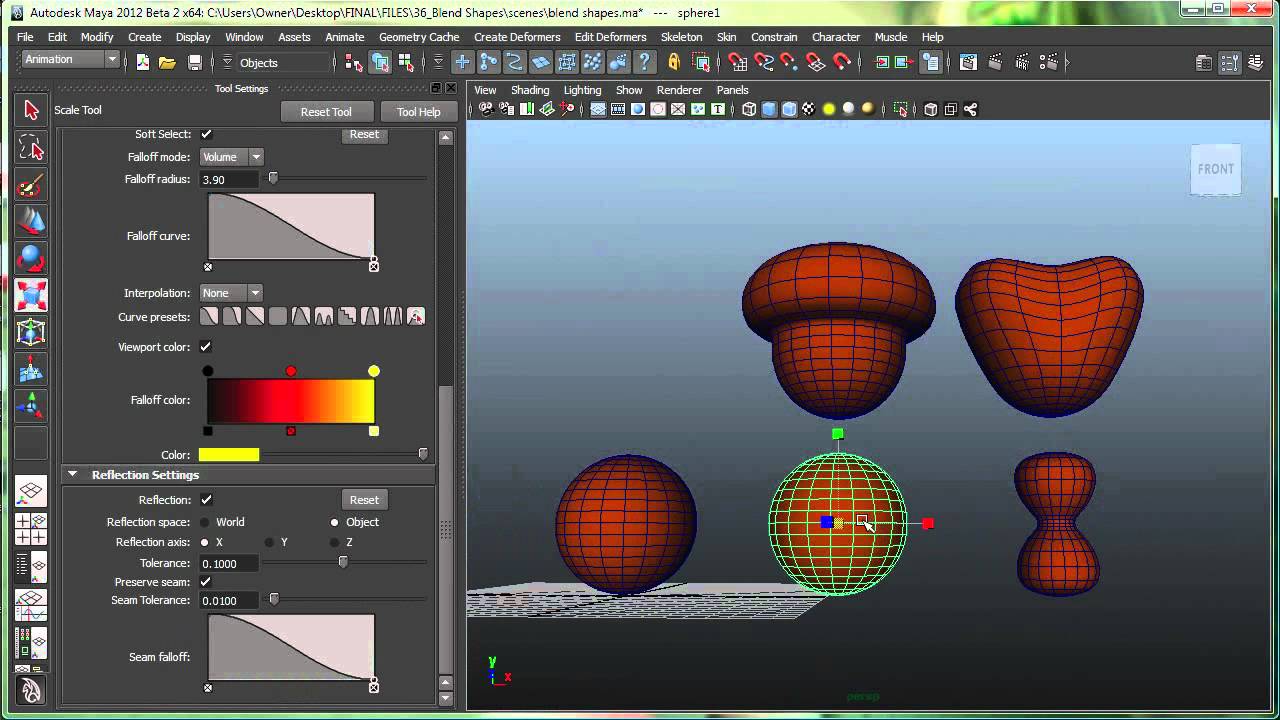Save the scene with the floppy icon
The height and width of the screenshot is (720, 1280).
click(194, 62)
